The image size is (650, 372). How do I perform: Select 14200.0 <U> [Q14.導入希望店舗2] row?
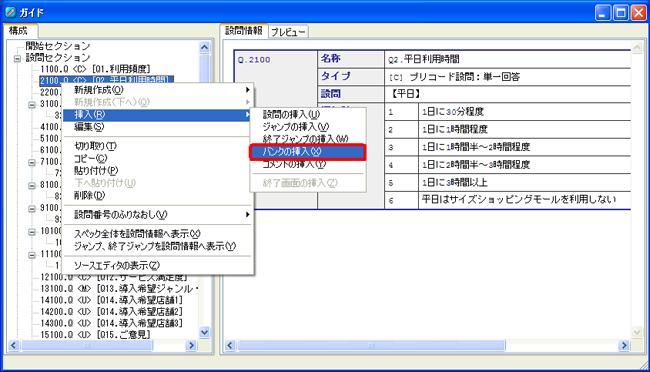pyautogui.click(x=111, y=311)
